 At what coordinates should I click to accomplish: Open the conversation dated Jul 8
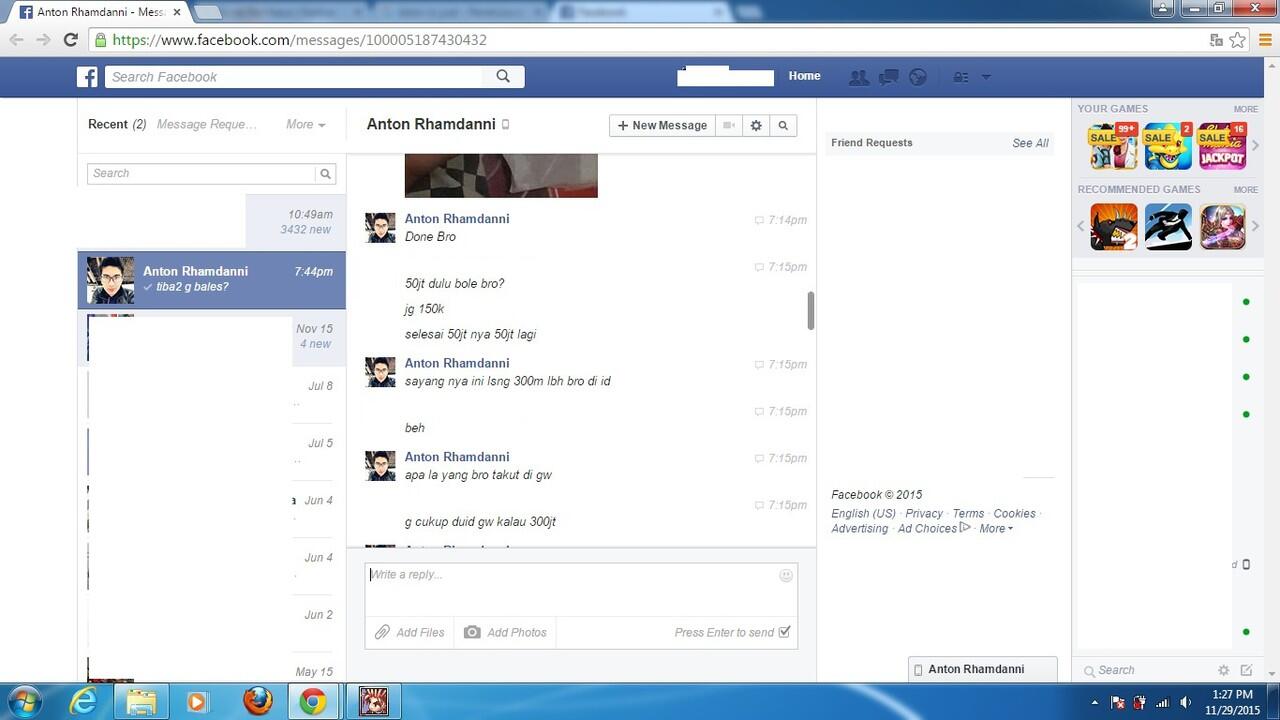pos(212,394)
